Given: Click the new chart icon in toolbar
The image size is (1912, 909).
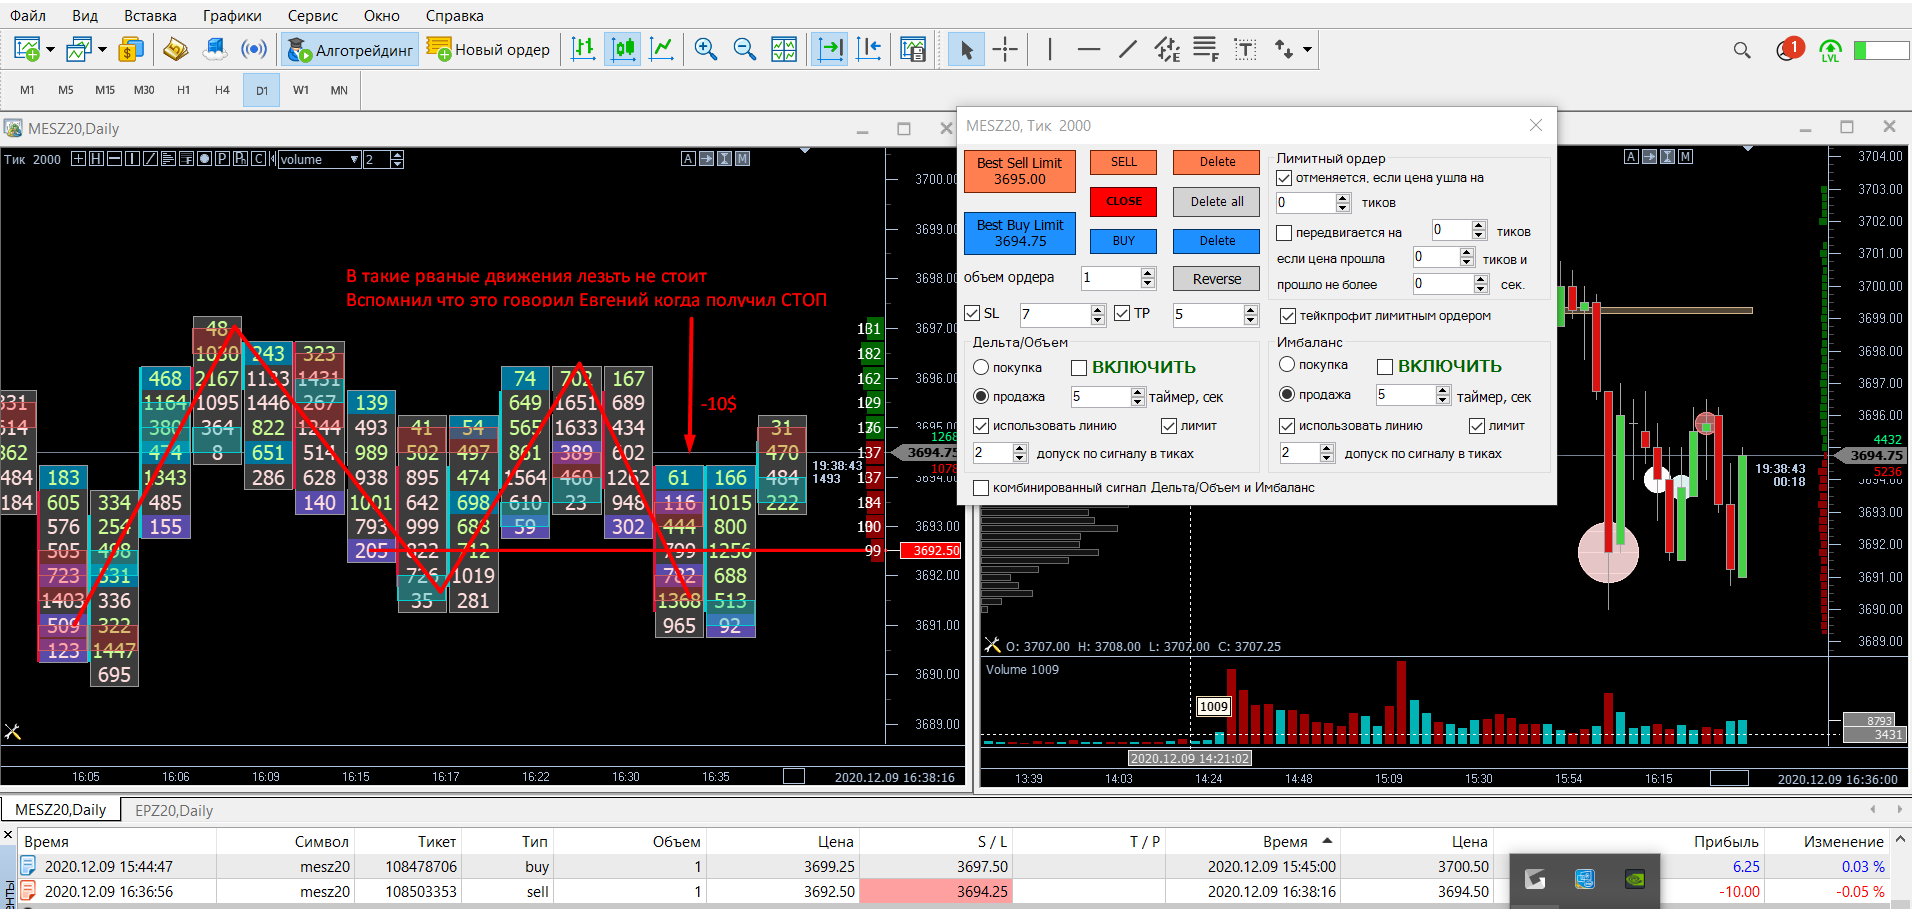Looking at the screenshot, I should [27, 49].
